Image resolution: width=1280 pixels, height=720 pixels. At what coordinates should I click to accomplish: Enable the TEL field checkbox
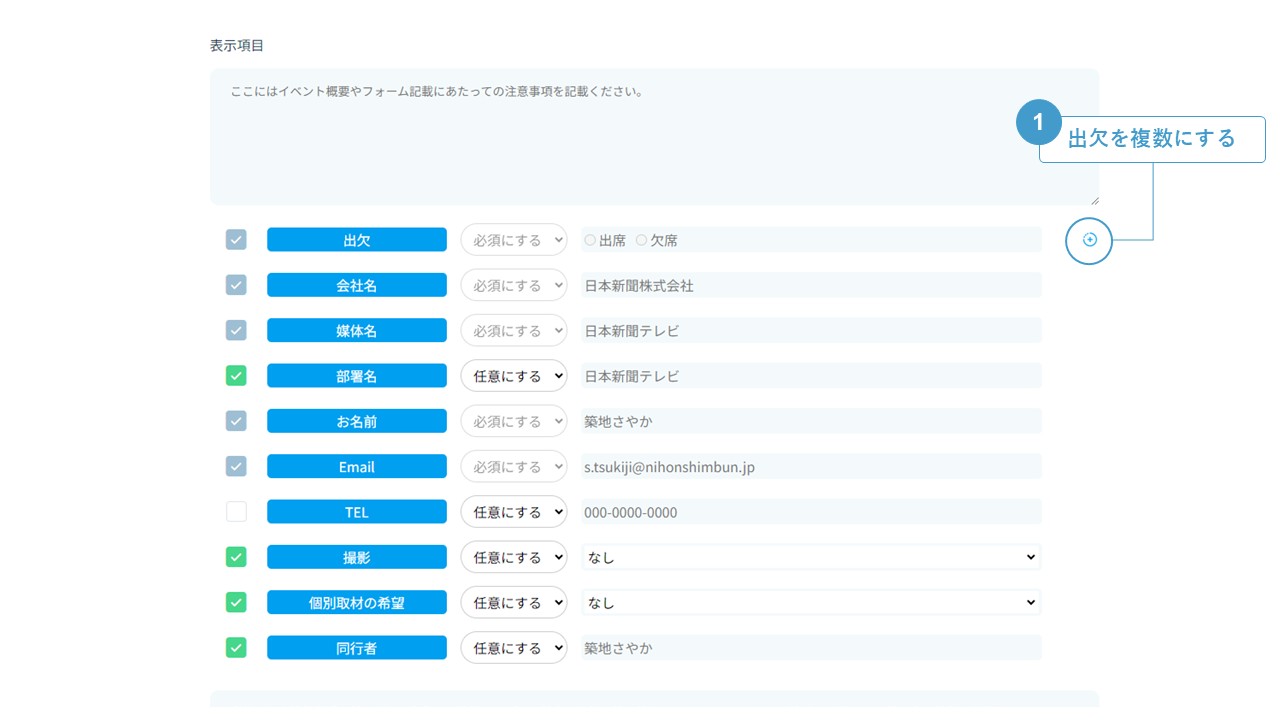[236, 512]
